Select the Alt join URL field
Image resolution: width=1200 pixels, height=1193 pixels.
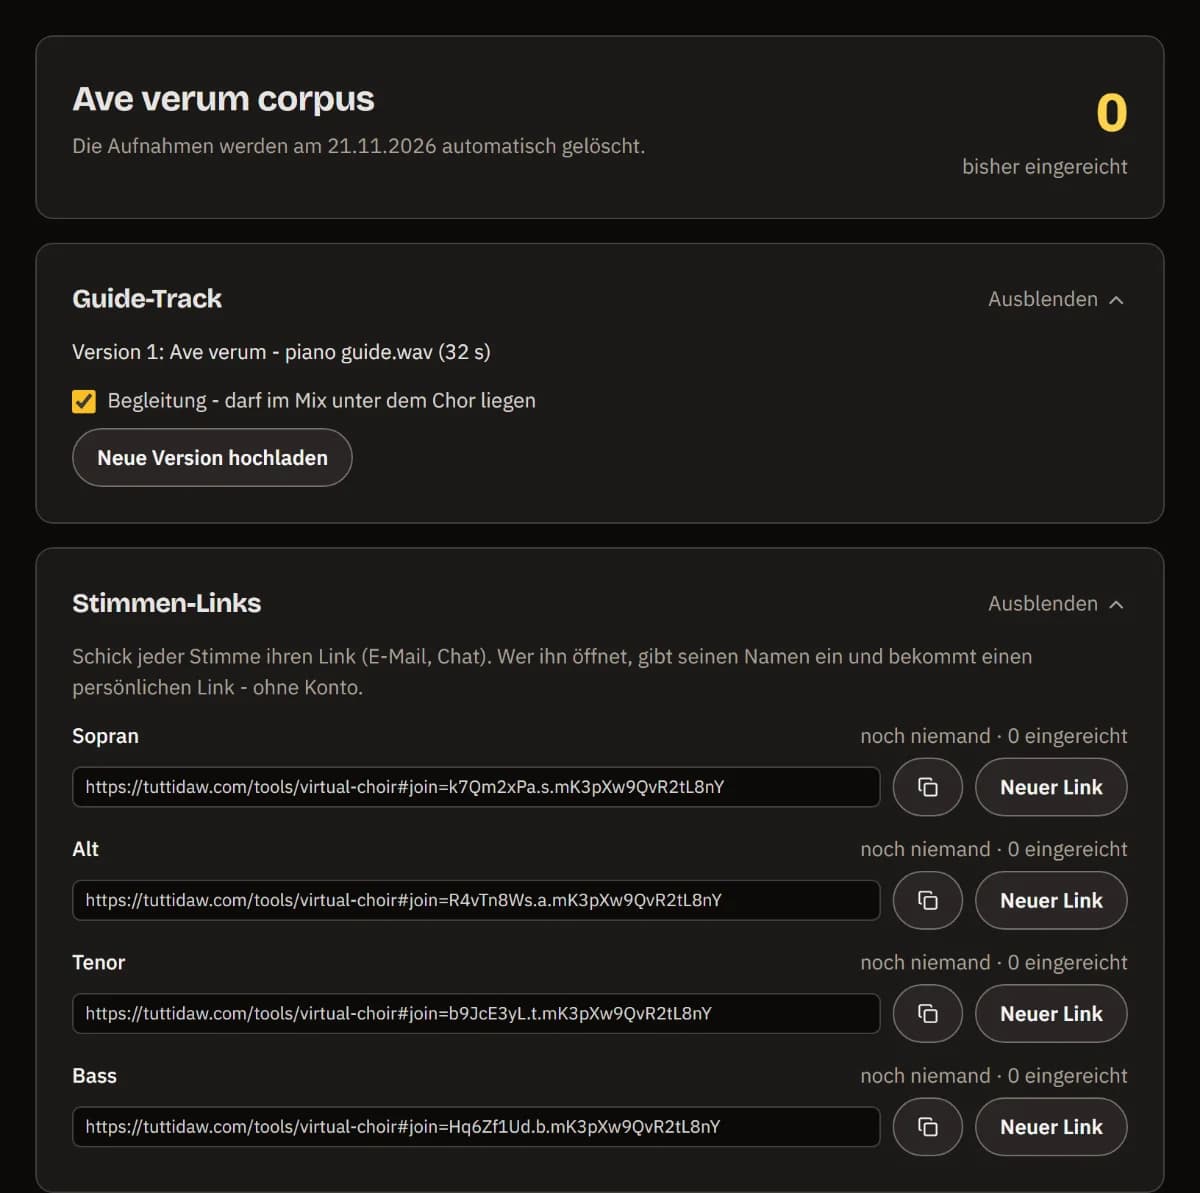[x=476, y=900]
